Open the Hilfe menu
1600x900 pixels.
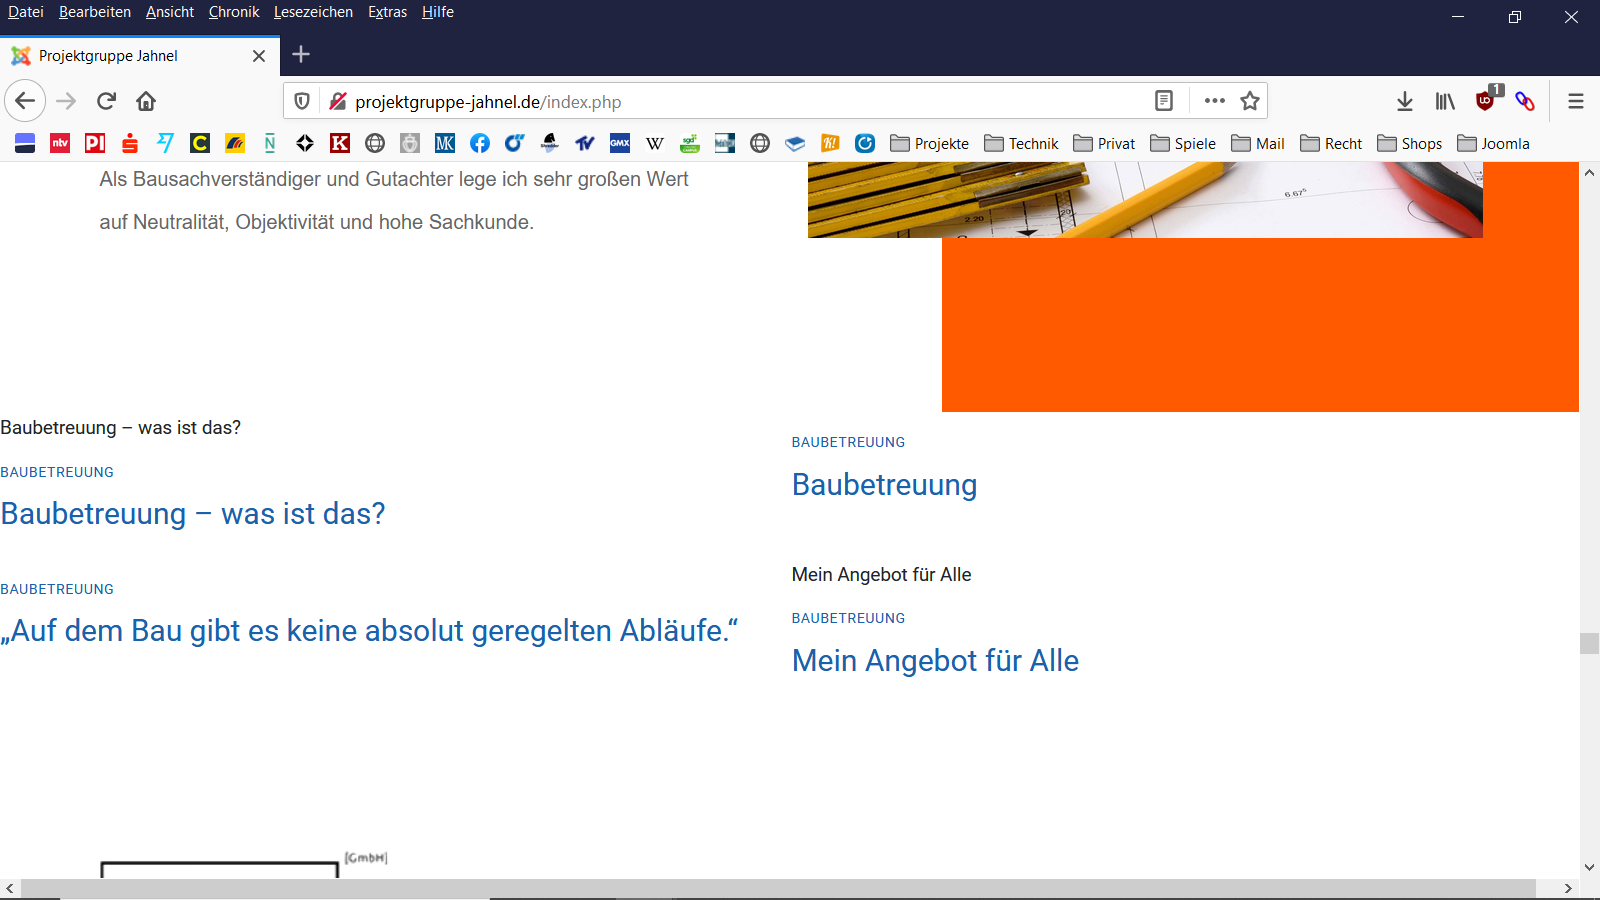tap(438, 12)
